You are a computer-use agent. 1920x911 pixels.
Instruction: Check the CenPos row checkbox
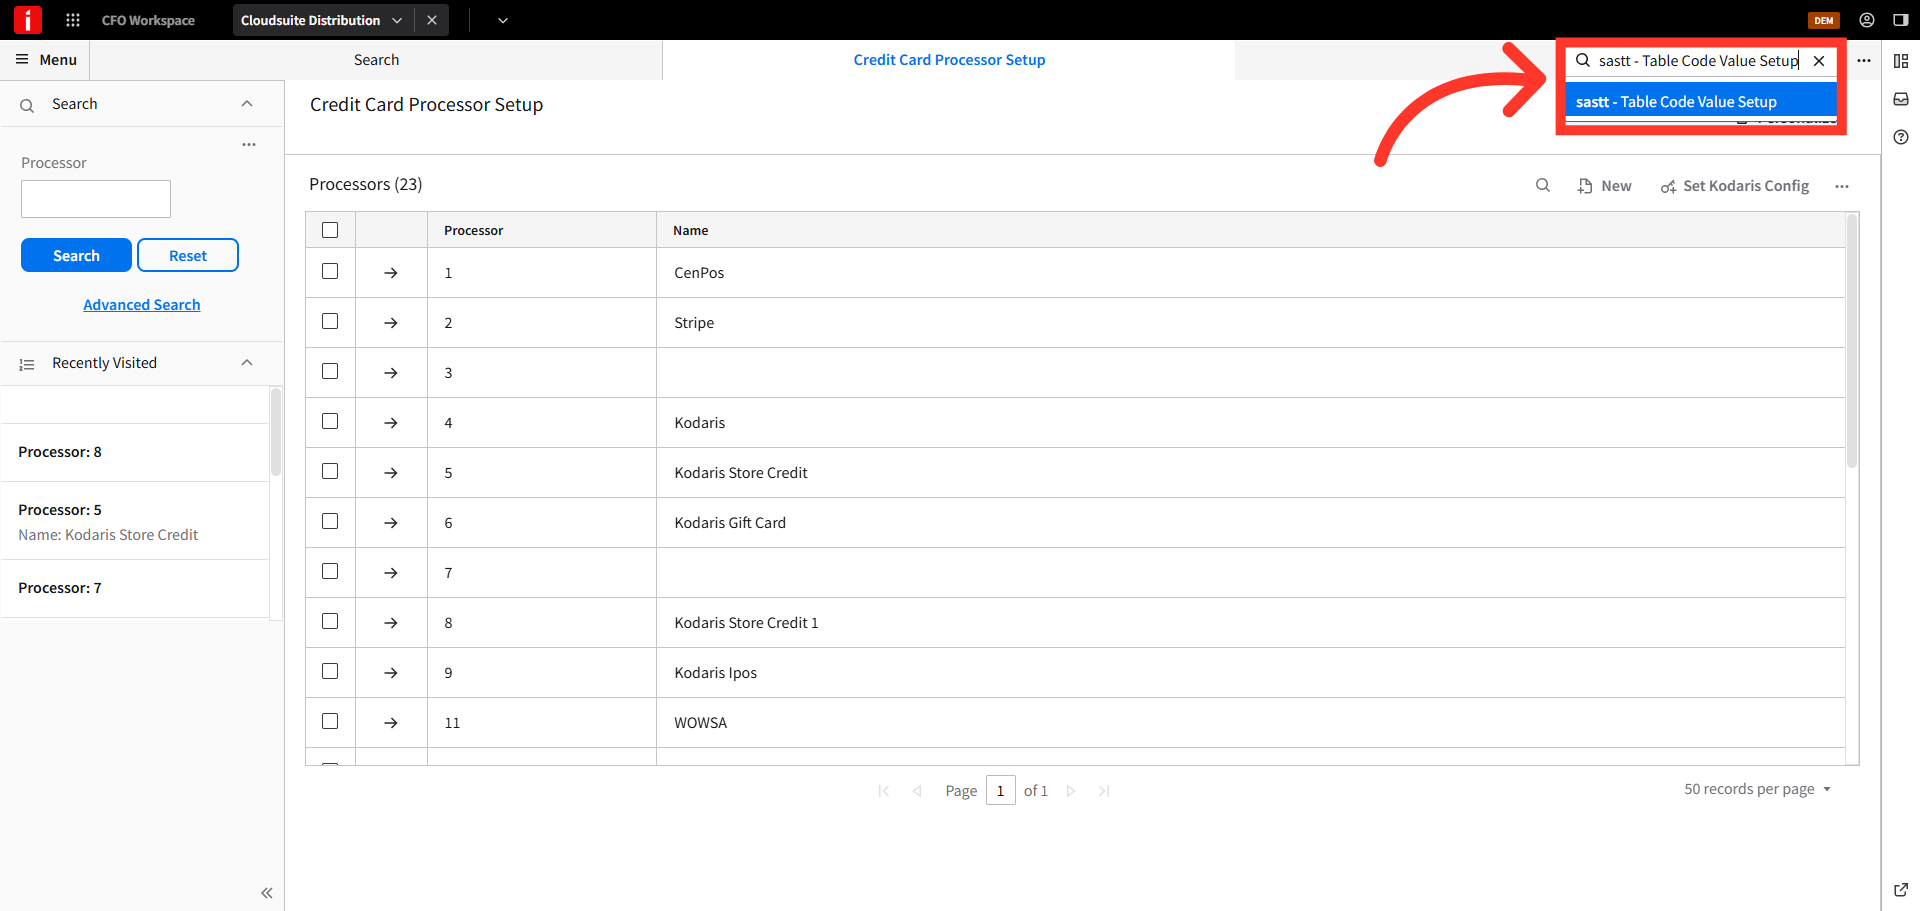coord(330,271)
